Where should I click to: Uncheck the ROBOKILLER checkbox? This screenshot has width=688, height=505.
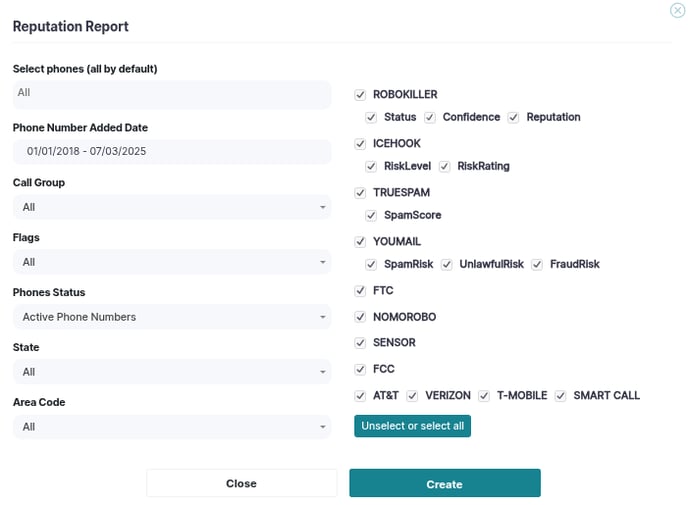coord(360,95)
